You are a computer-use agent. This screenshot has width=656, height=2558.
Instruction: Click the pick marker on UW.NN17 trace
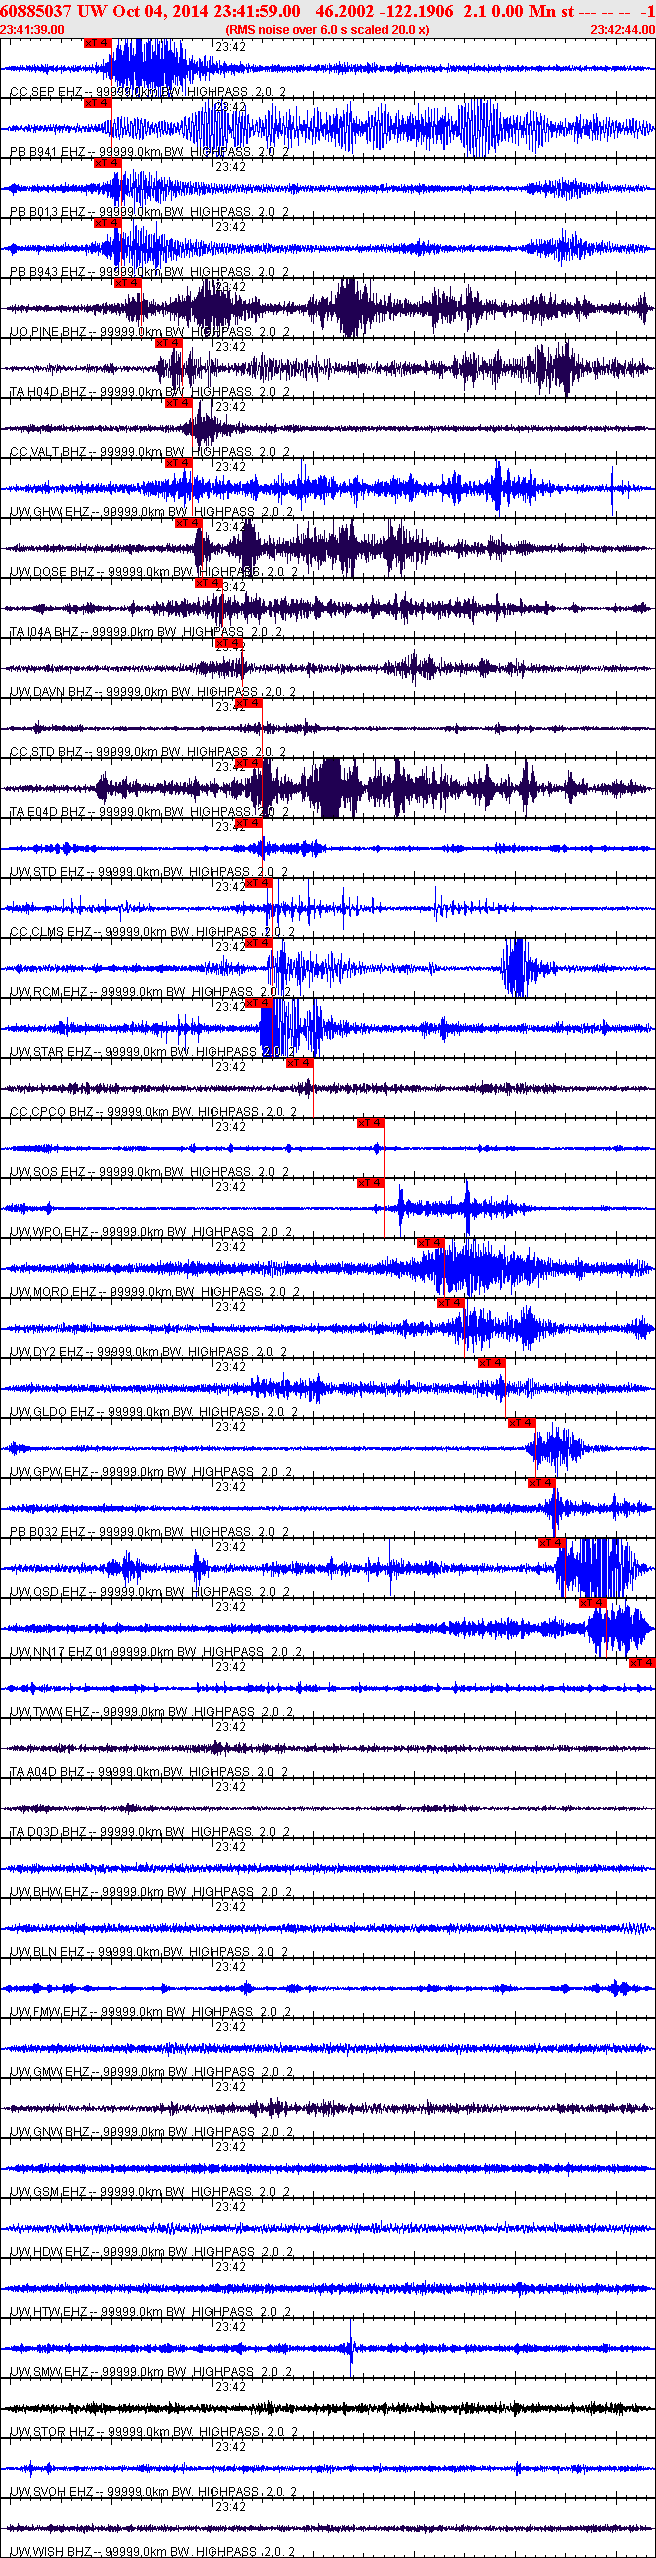[592, 1603]
